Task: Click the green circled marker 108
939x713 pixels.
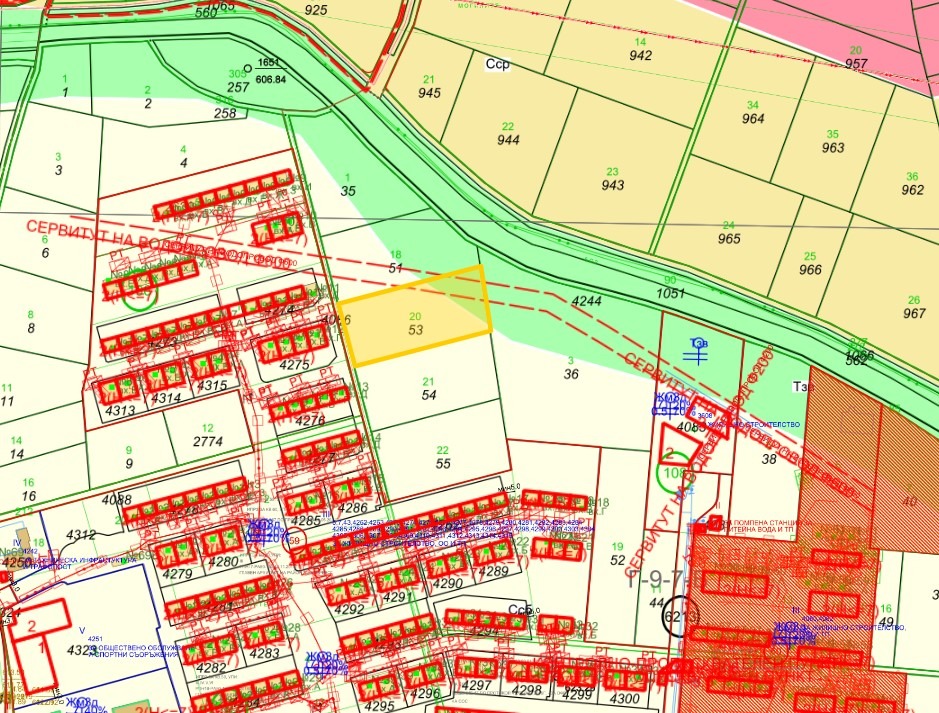Action: pos(673,471)
